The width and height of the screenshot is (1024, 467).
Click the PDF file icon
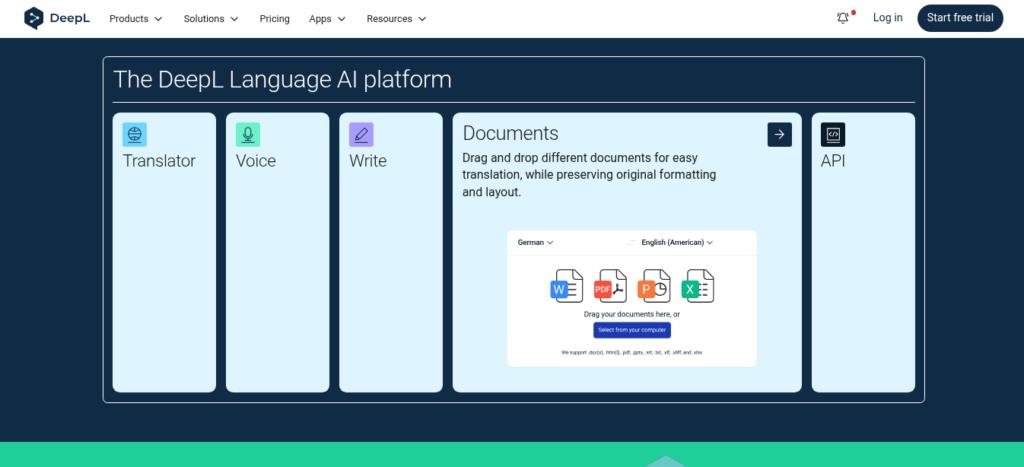(x=610, y=286)
